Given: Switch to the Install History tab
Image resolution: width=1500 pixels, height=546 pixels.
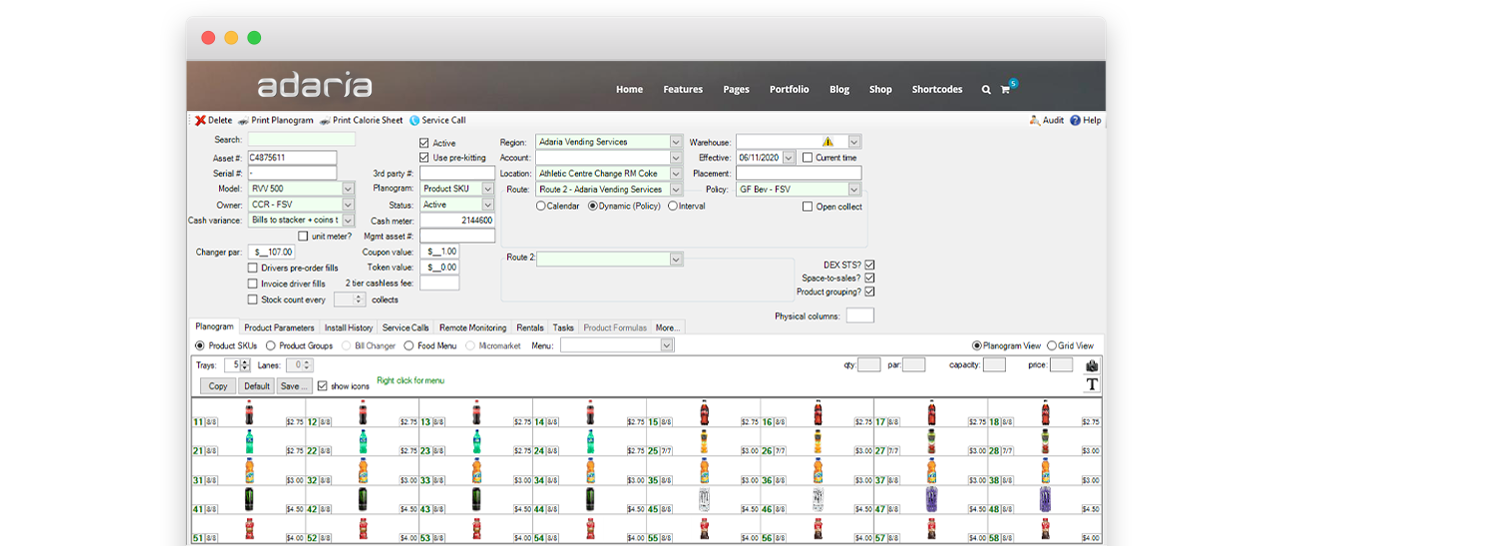Looking at the screenshot, I should coord(348,328).
